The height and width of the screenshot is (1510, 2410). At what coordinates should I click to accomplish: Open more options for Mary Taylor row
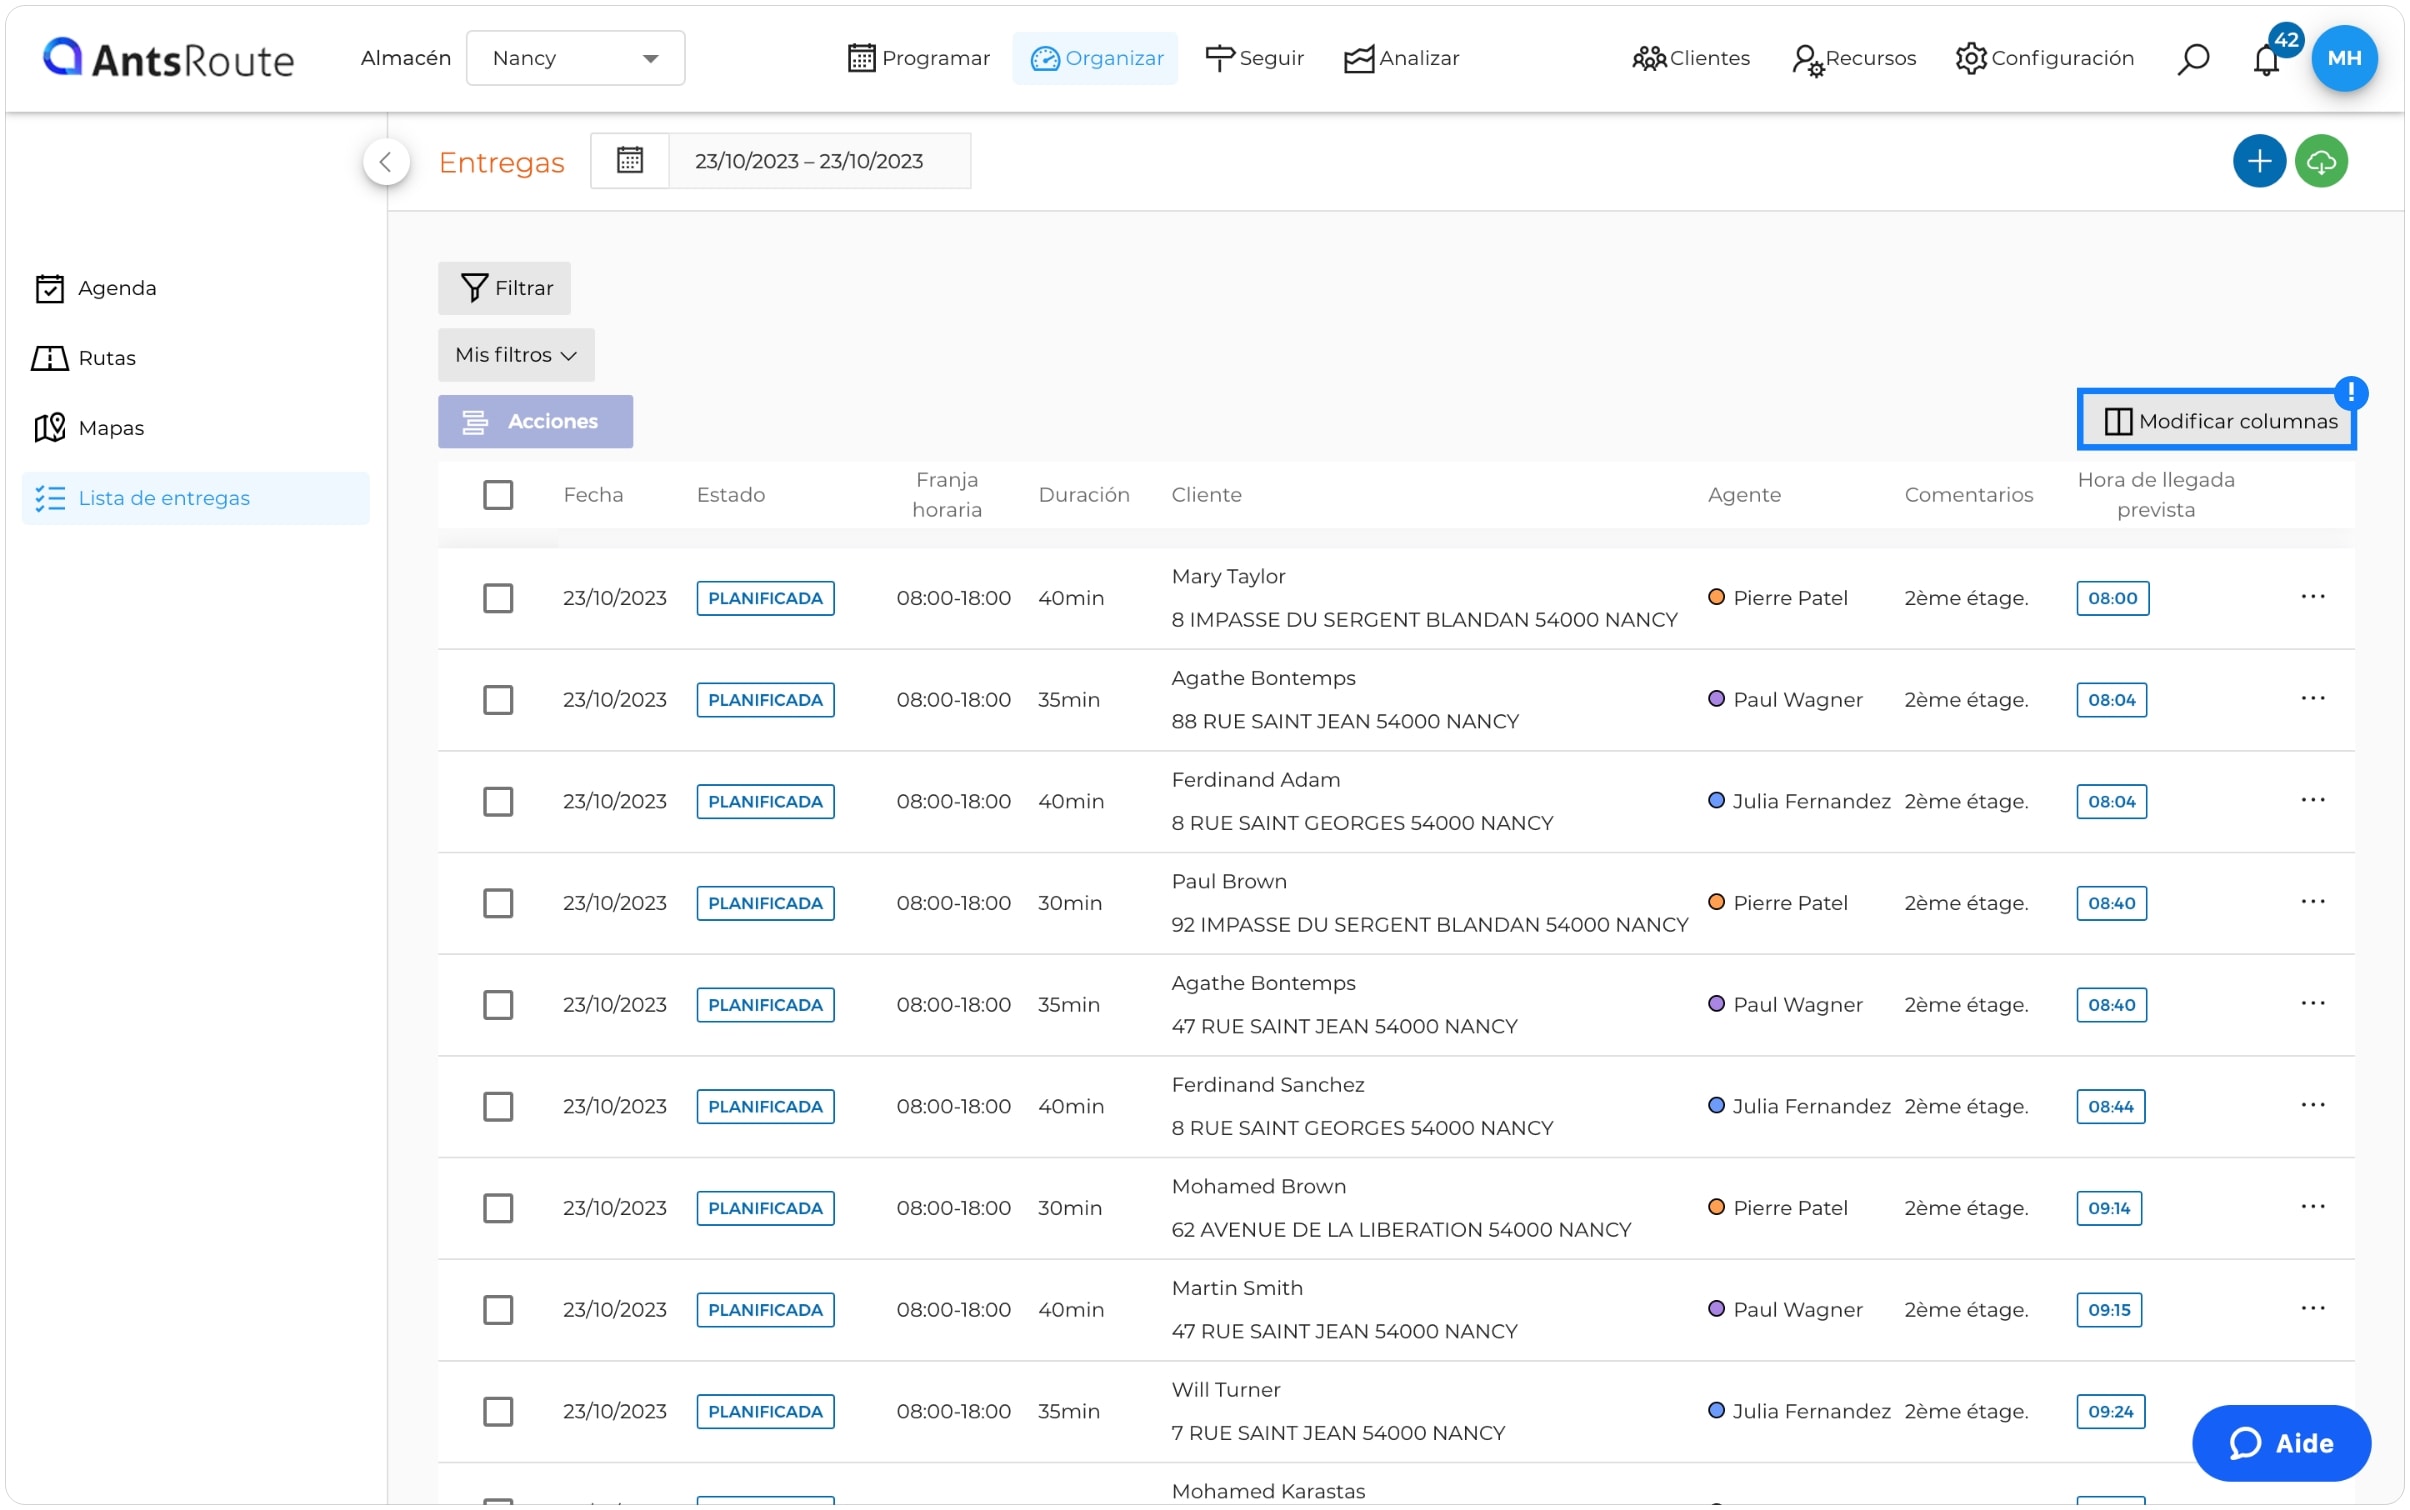tap(2312, 597)
